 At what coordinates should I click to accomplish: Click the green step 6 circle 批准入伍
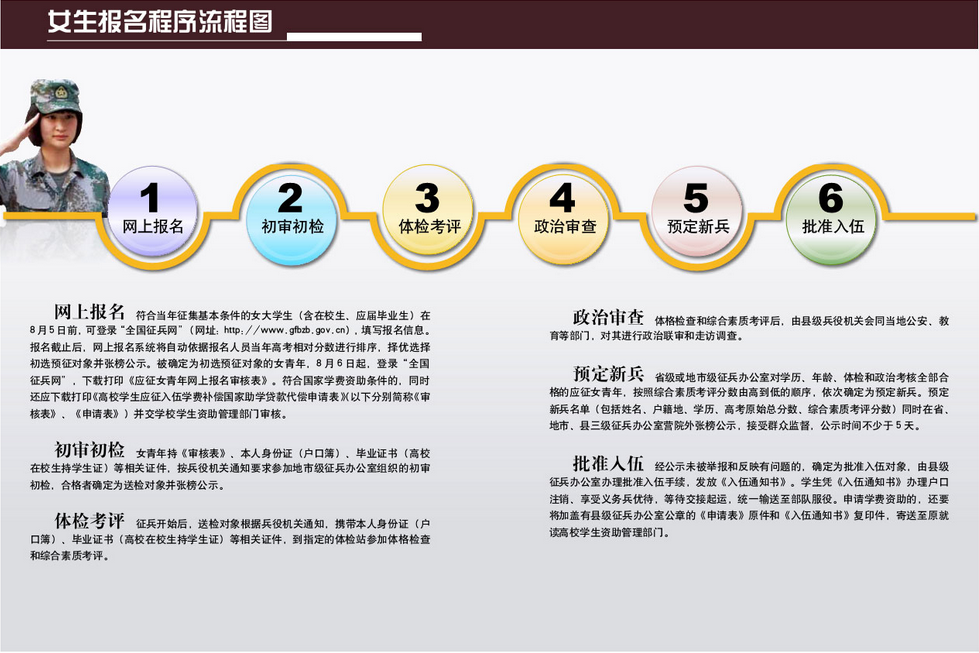pos(832,213)
